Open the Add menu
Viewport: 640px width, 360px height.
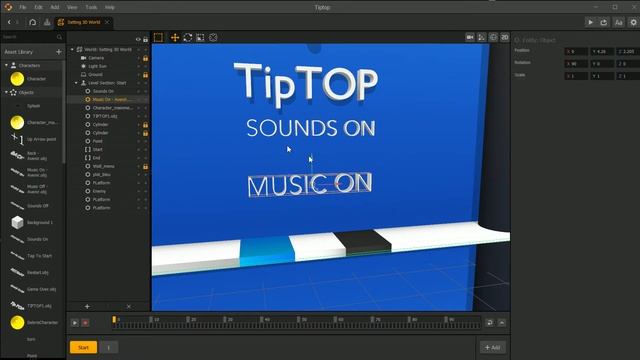pos(55,7)
